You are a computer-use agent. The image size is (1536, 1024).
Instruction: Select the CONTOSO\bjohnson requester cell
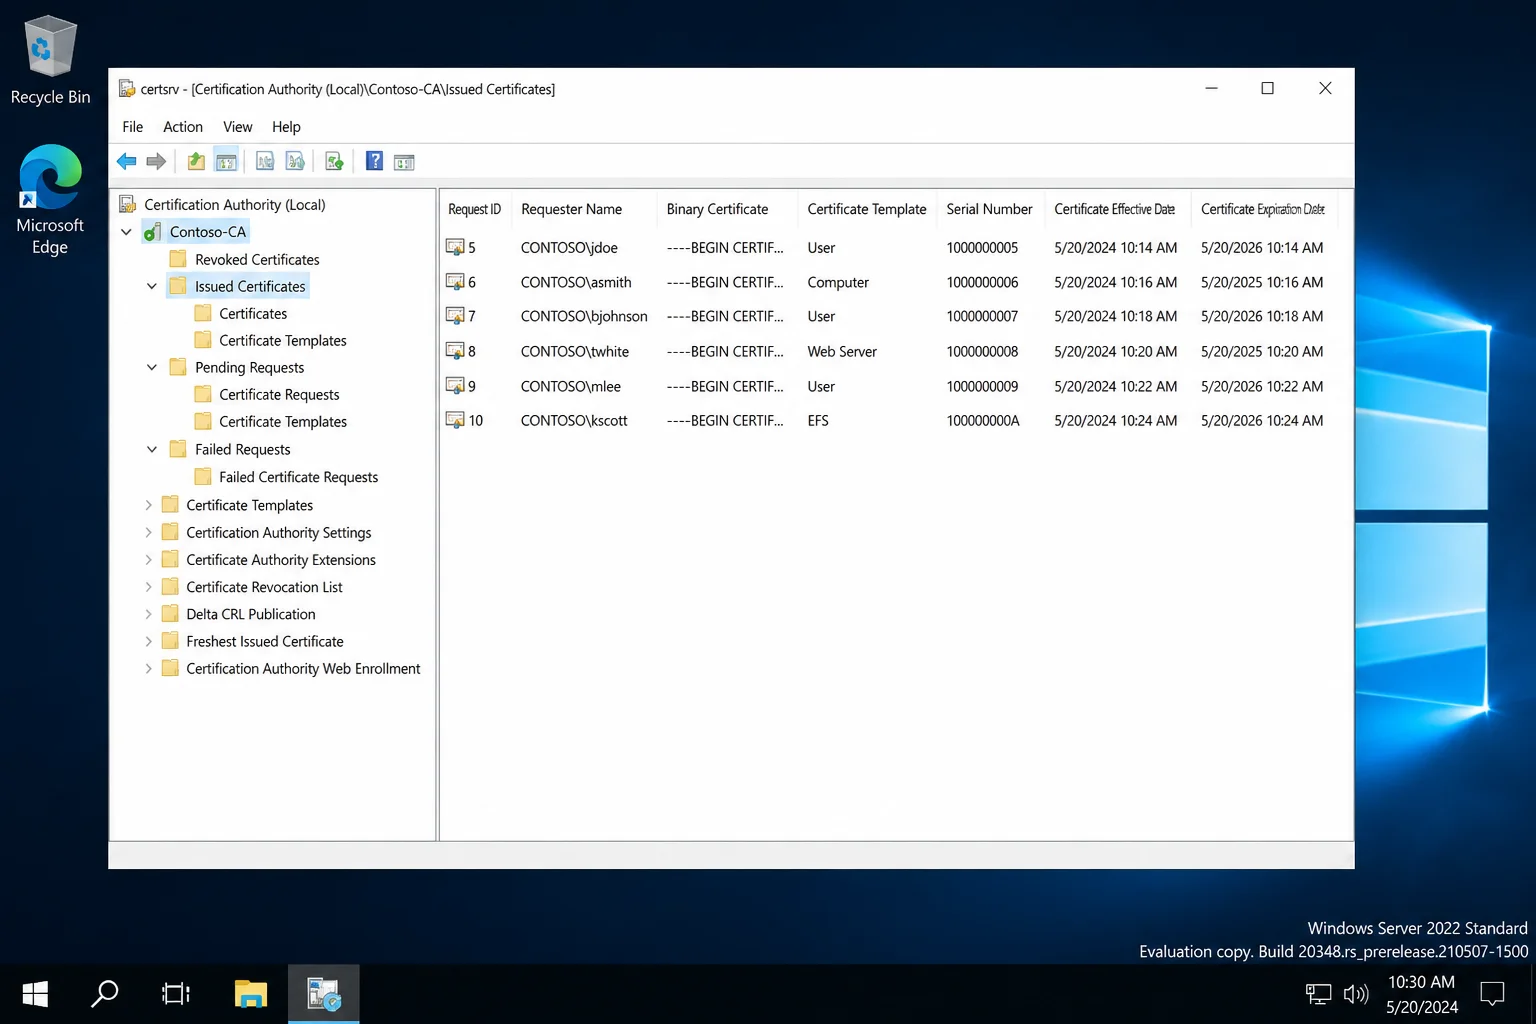tap(584, 316)
